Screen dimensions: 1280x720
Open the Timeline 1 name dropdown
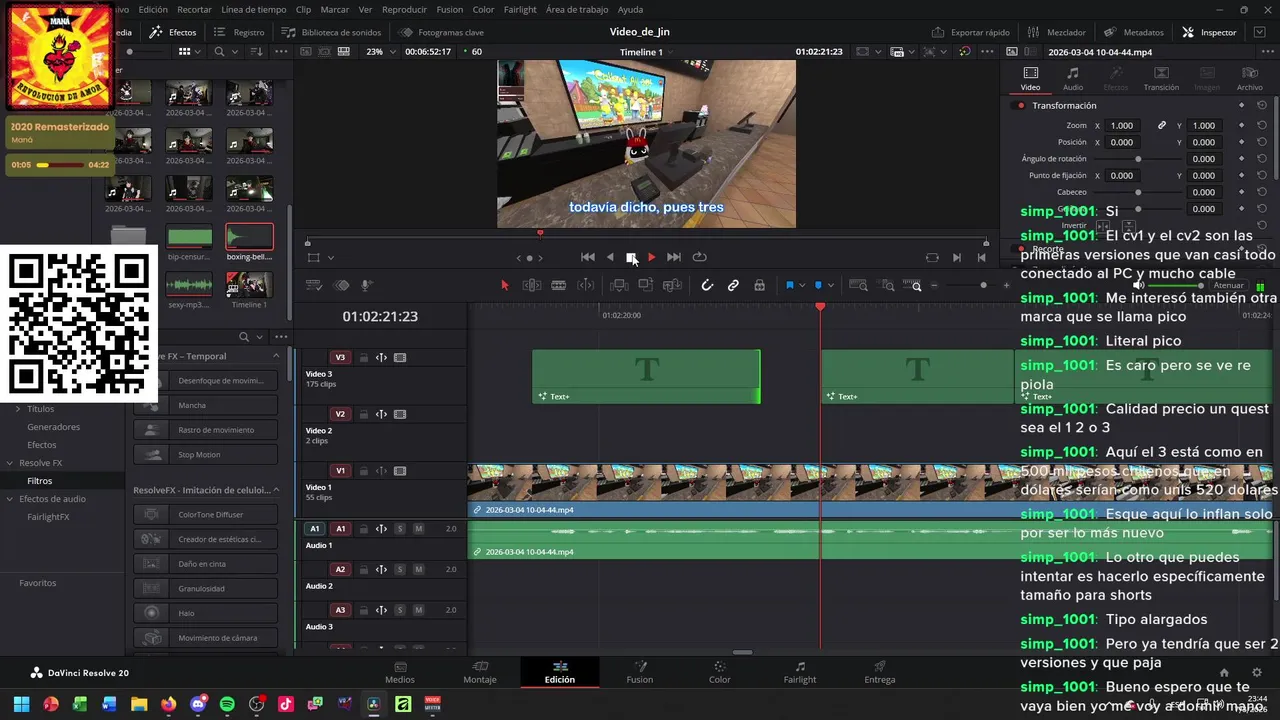point(646,52)
